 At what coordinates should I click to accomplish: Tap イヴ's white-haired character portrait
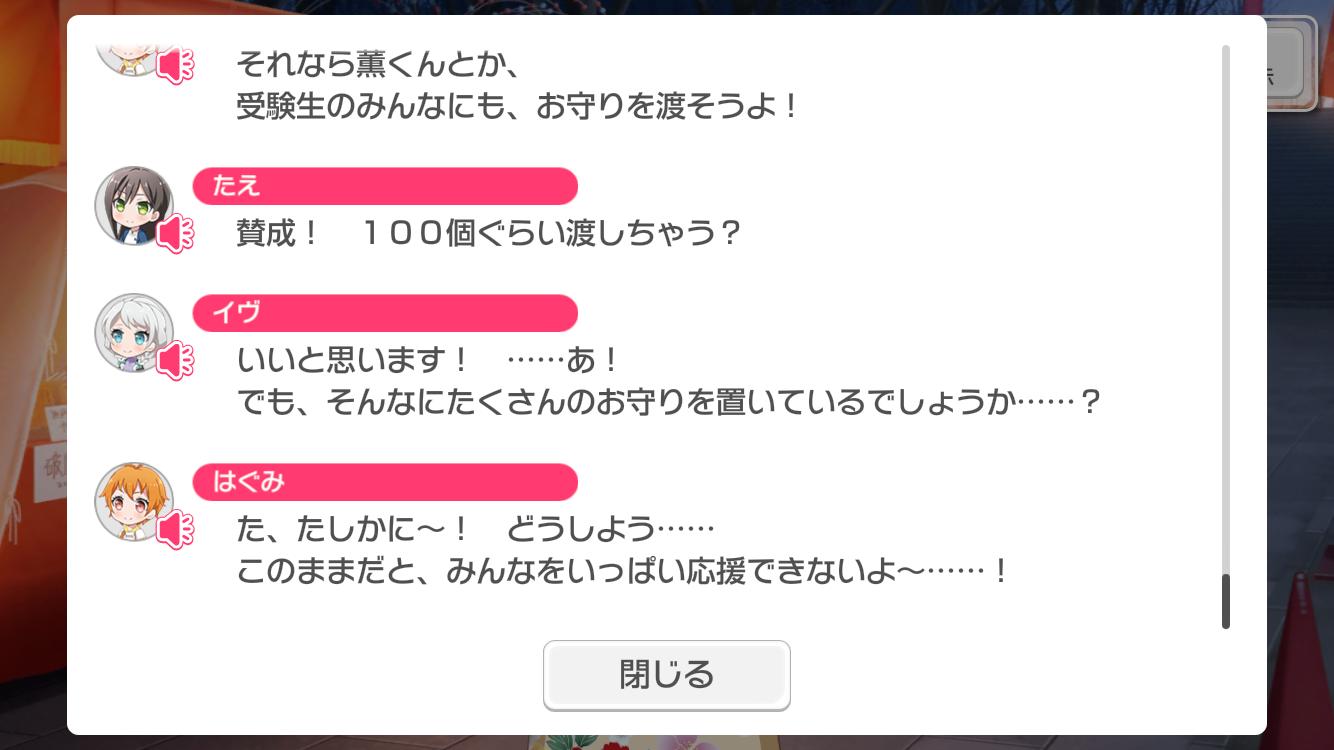[134, 333]
